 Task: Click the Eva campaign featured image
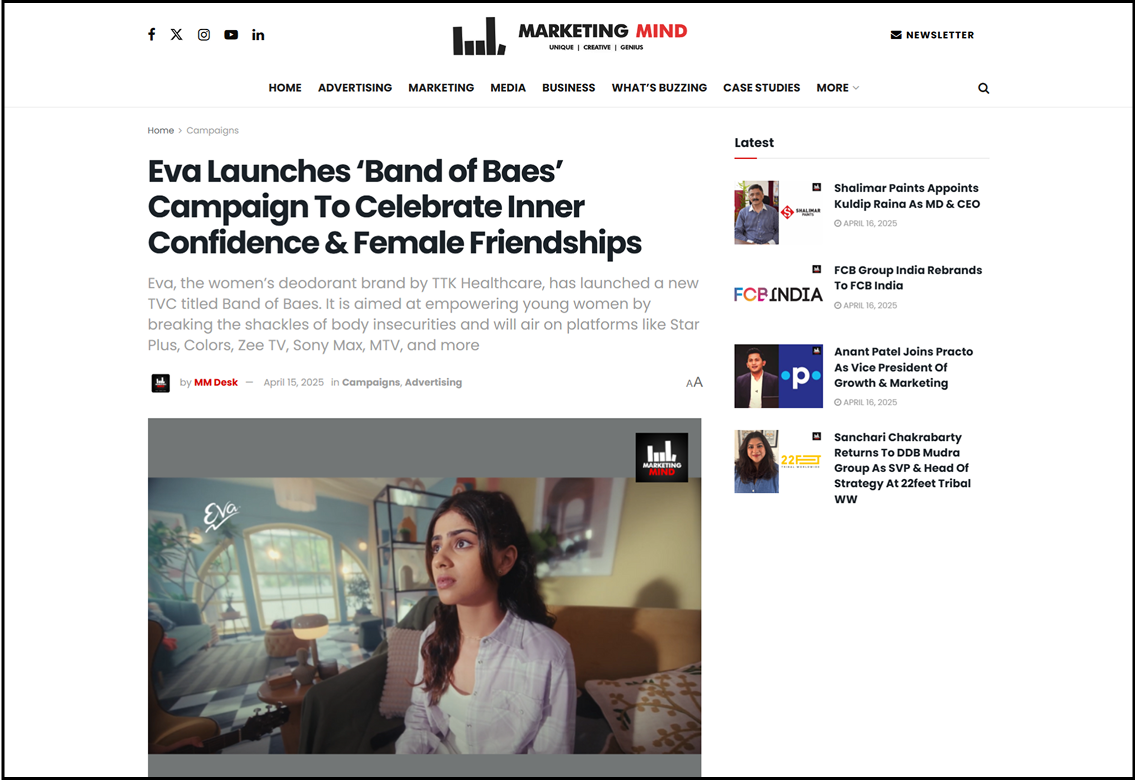tap(424, 597)
